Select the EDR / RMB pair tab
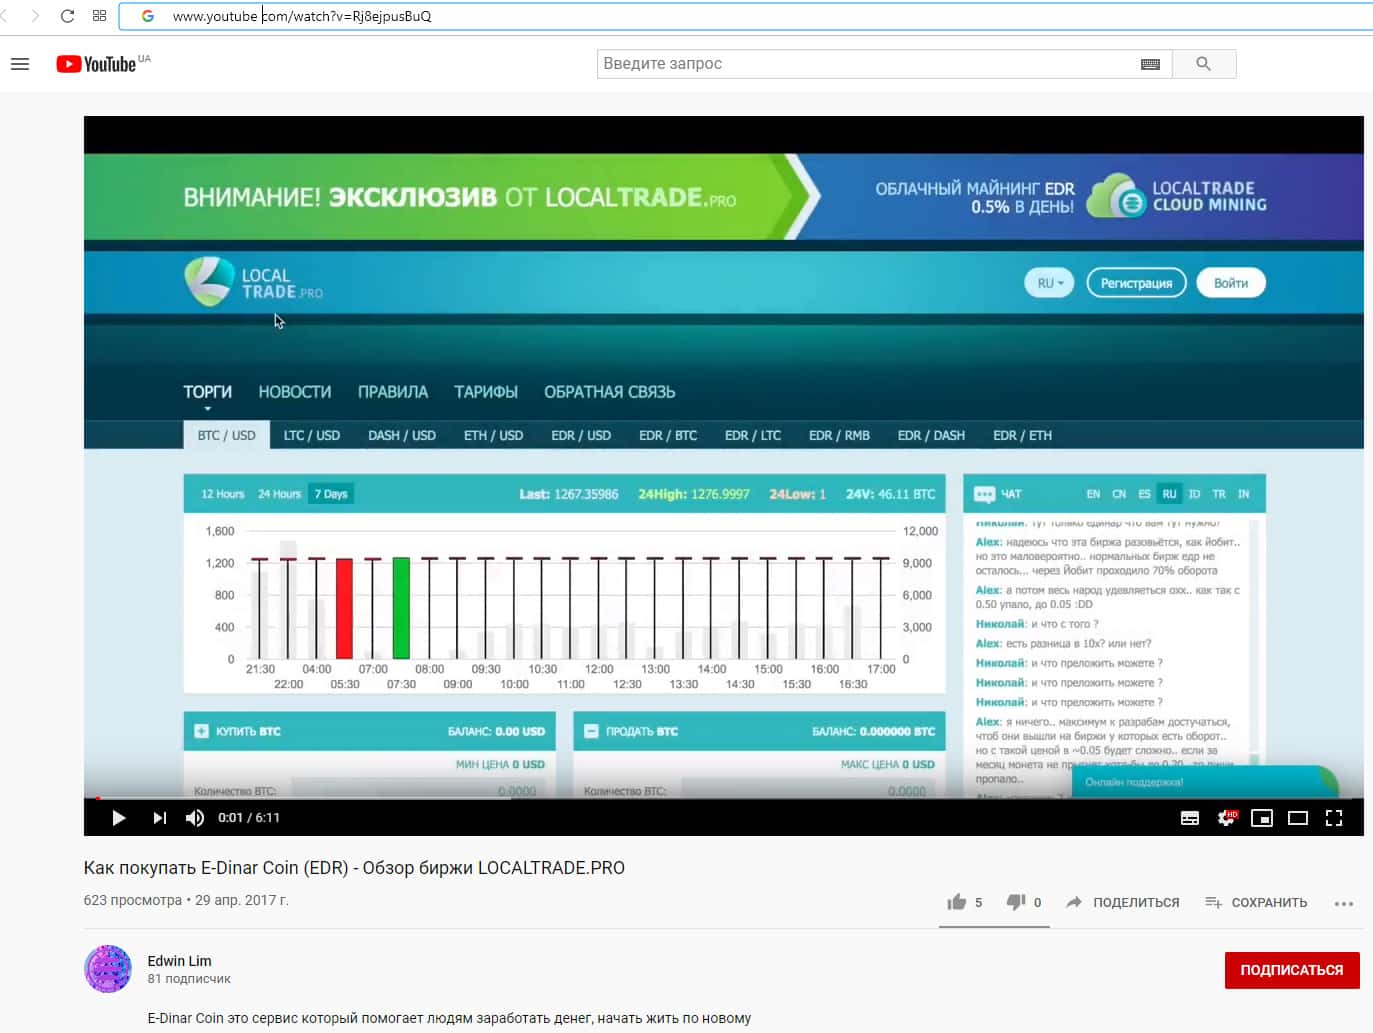This screenshot has height=1033, width=1373. pyautogui.click(x=839, y=435)
